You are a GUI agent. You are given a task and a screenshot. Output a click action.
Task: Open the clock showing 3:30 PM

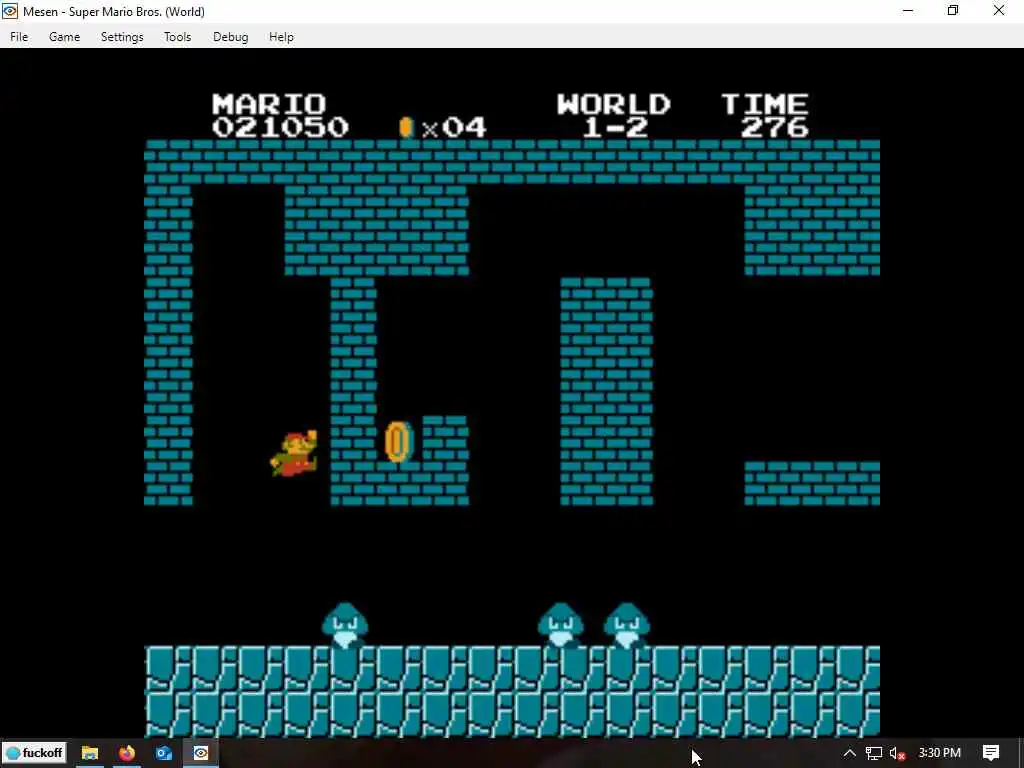click(939, 753)
